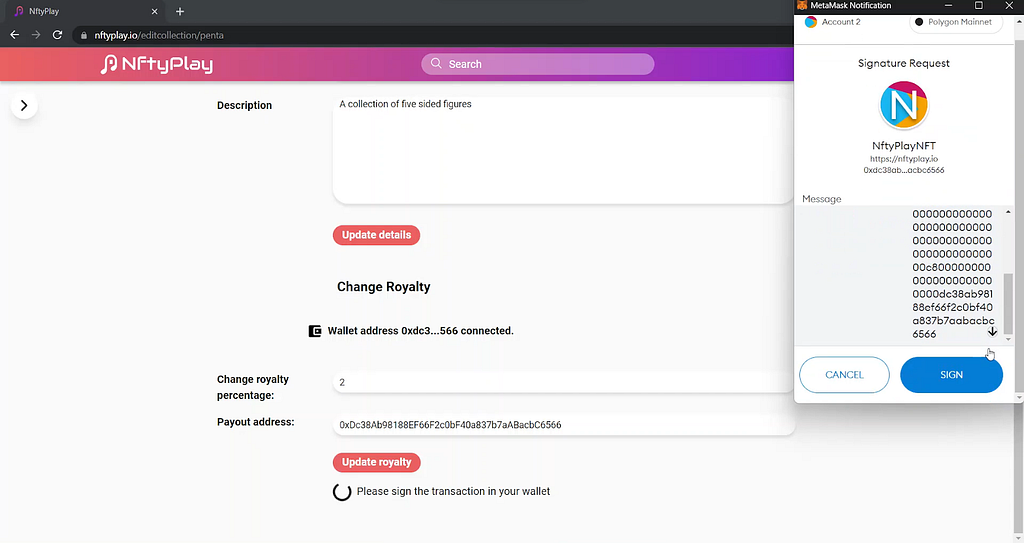The height and width of the screenshot is (543, 1024).
Task: Maximize the MetaMask Notification window
Action: tap(978, 5)
